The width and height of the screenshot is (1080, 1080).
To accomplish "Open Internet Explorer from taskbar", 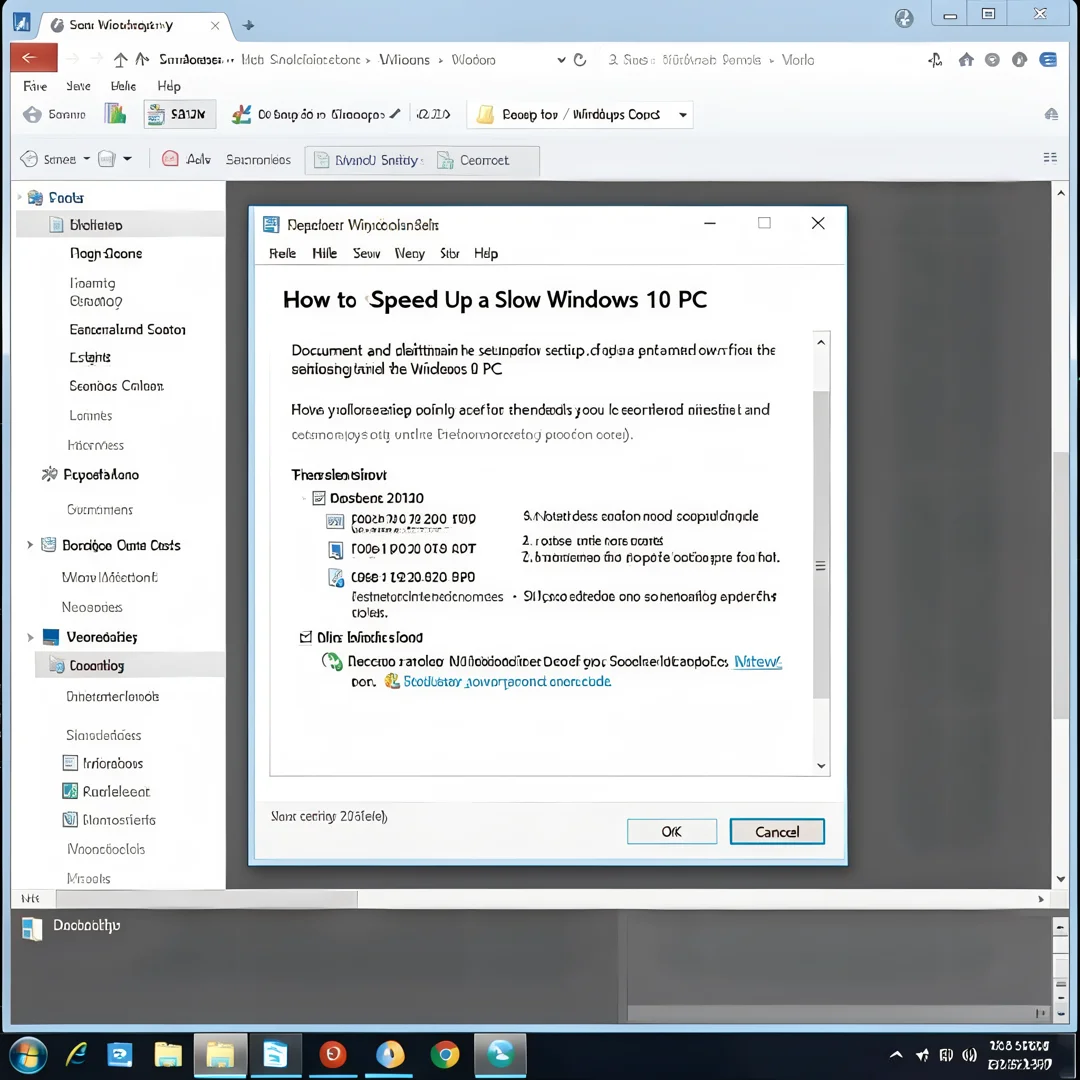I will 76,1055.
